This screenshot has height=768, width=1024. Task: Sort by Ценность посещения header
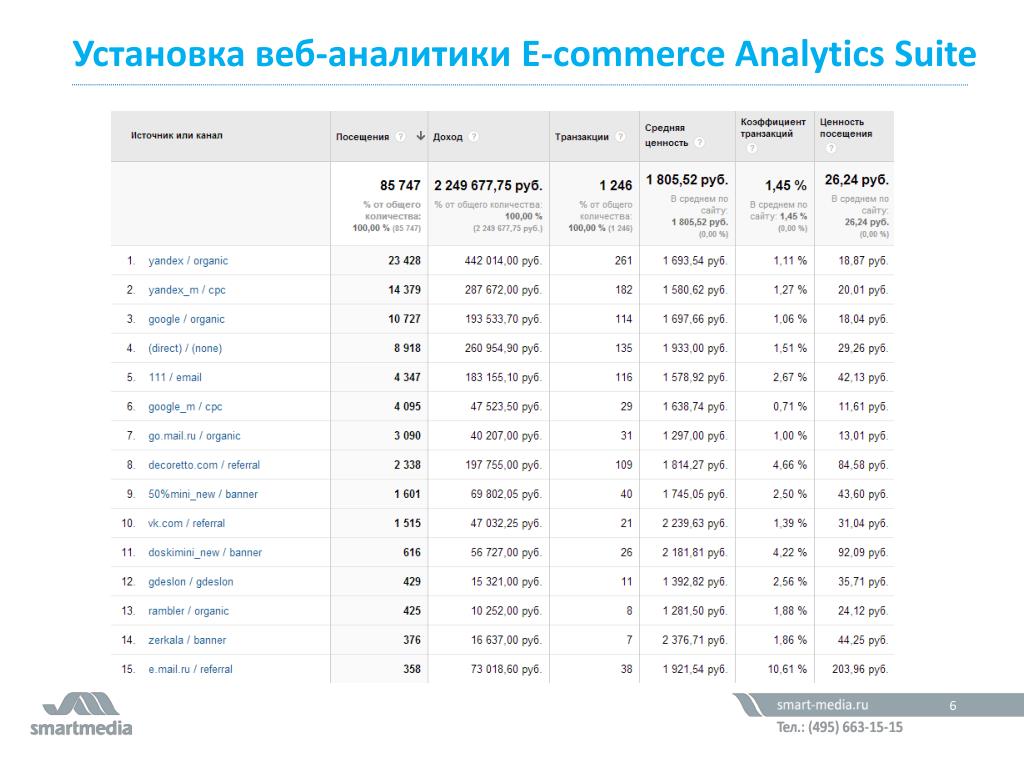pyautogui.click(x=846, y=128)
